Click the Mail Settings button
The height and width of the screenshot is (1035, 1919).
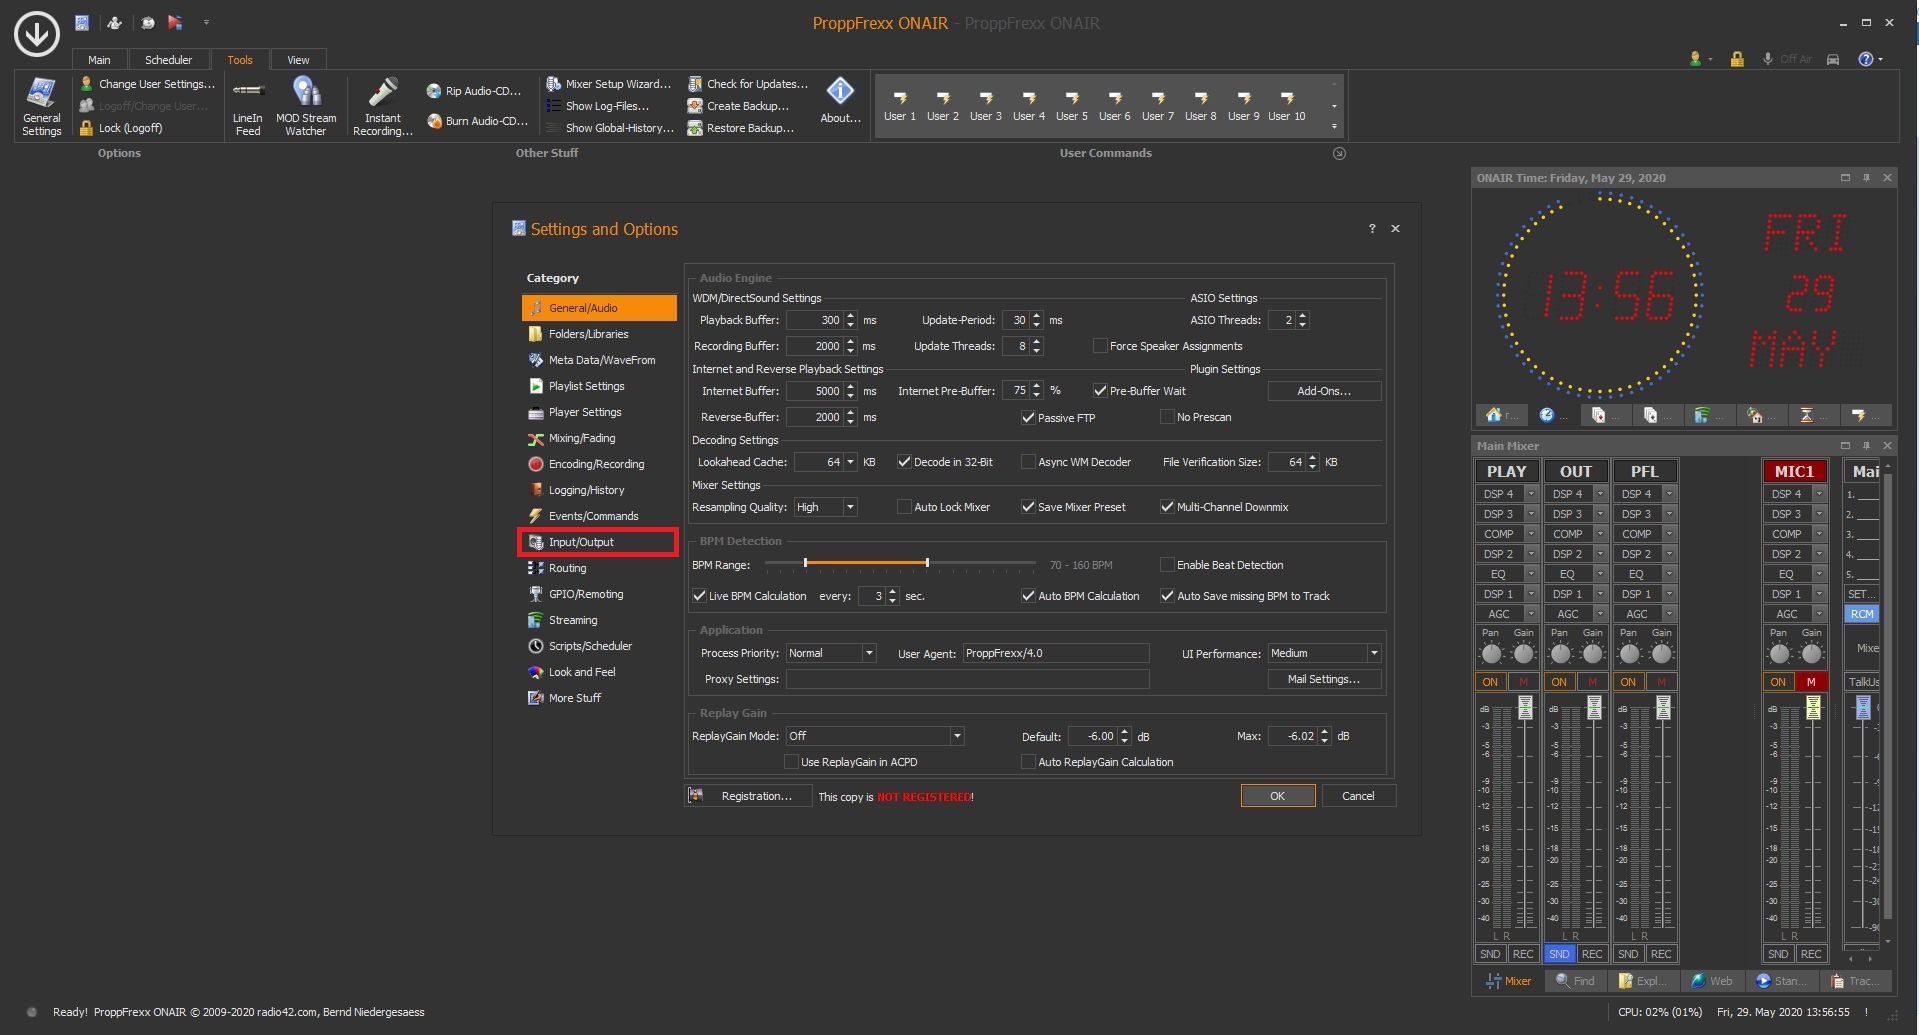(x=1323, y=679)
